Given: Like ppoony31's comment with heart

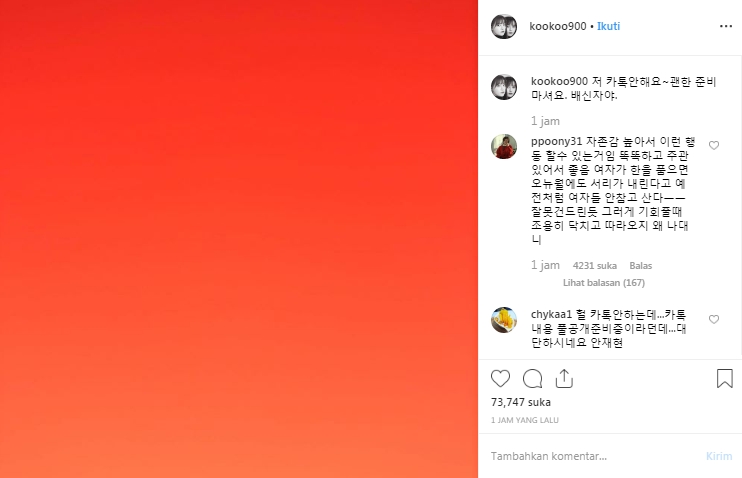Looking at the screenshot, I should (714, 145).
